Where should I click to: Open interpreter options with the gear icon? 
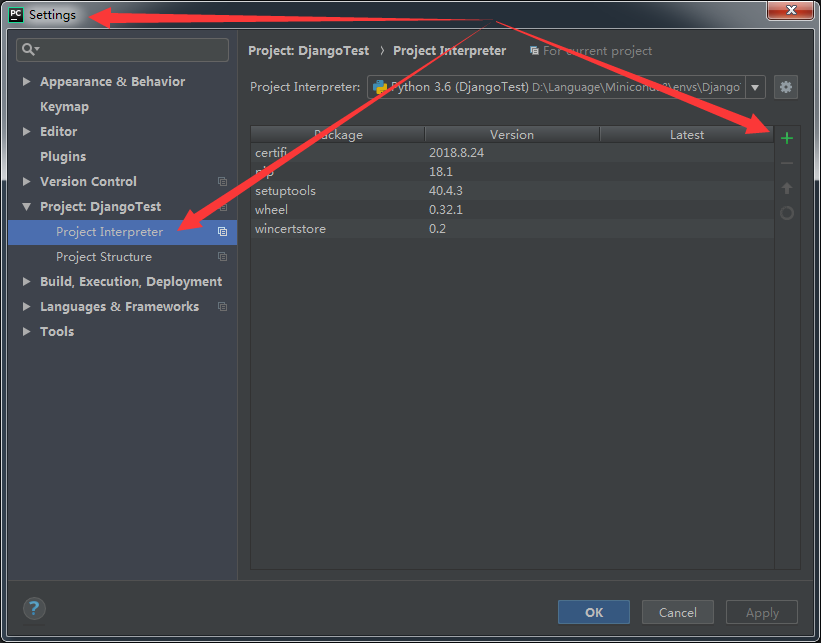click(786, 87)
